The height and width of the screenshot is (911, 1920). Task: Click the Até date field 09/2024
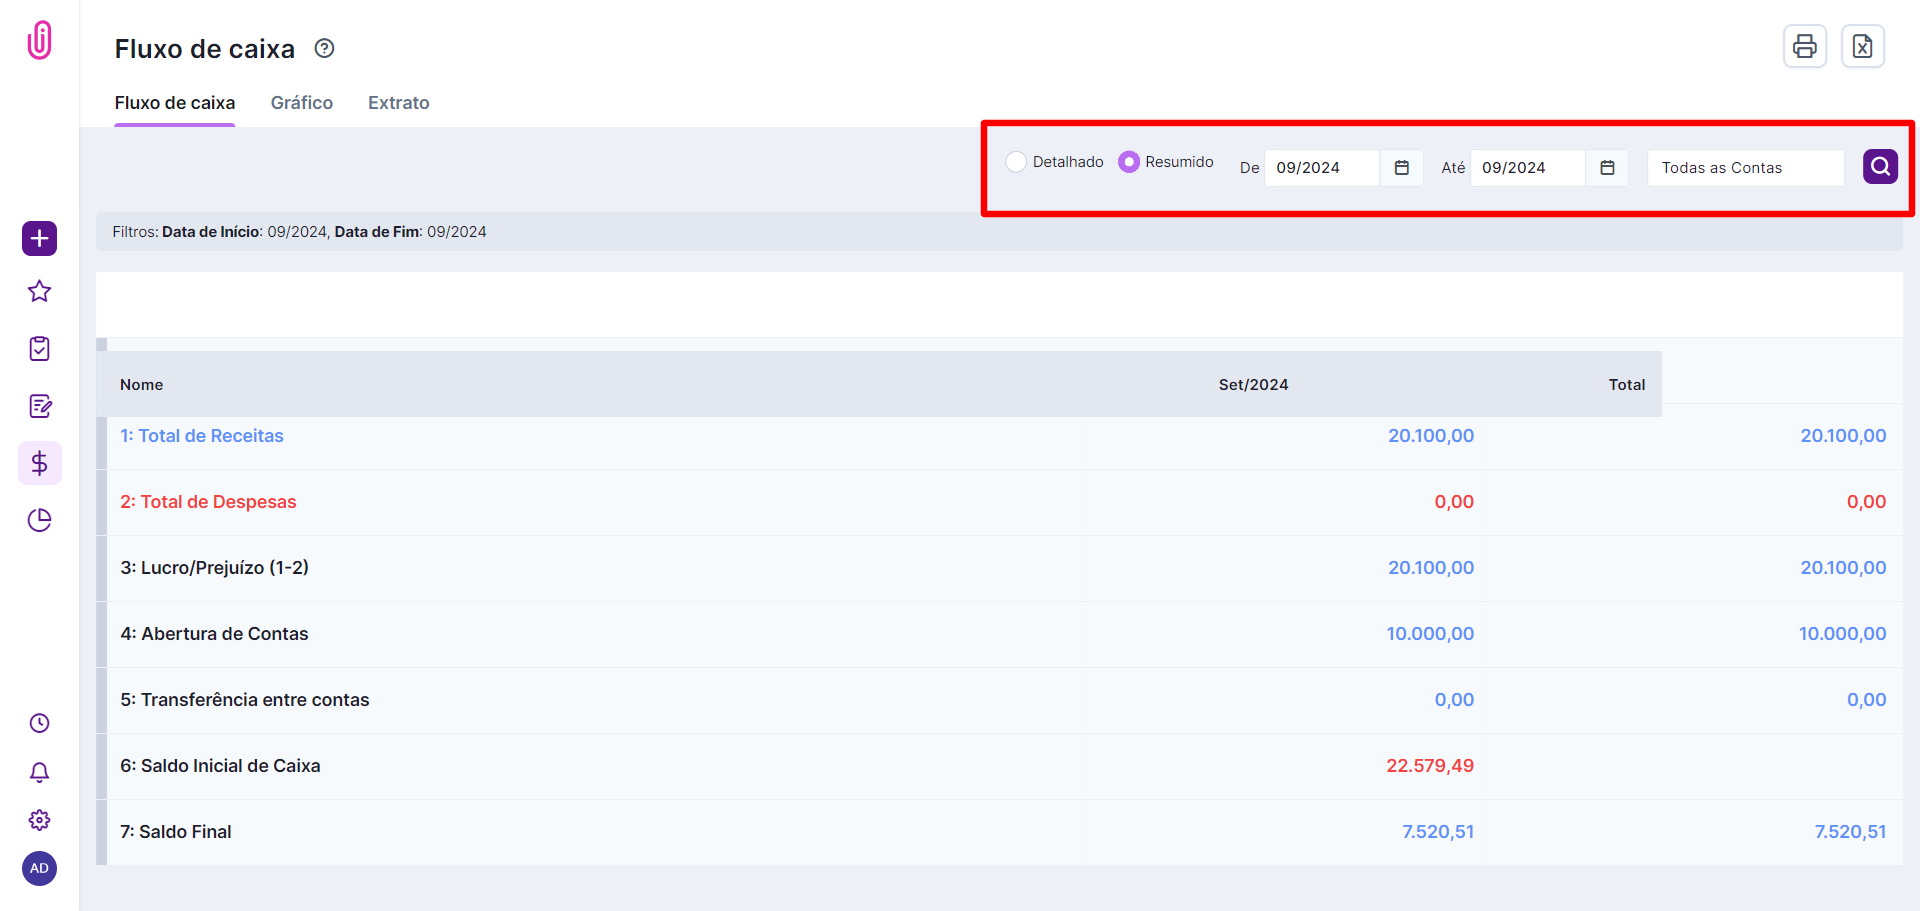[1528, 168]
